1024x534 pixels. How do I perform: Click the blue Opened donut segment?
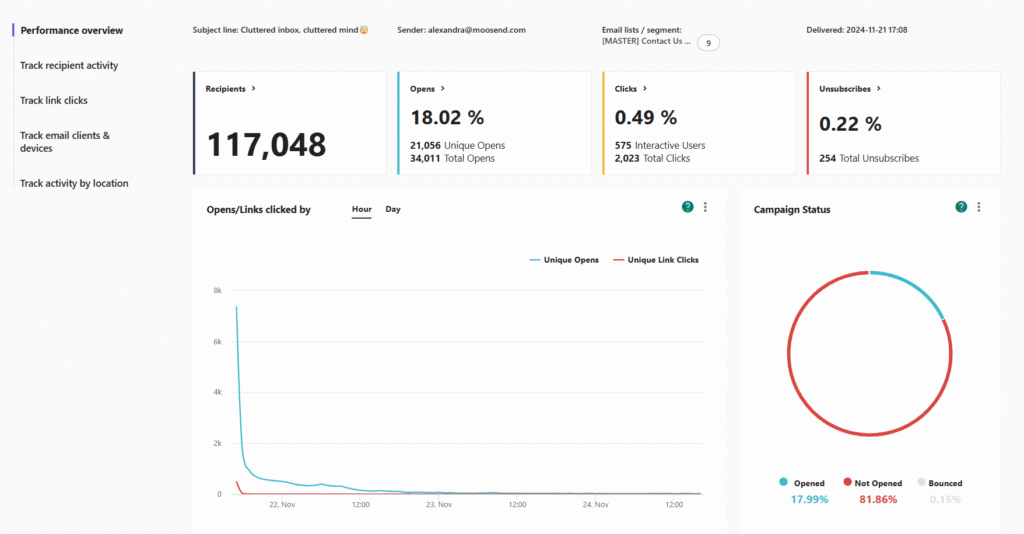click(916, 287)
